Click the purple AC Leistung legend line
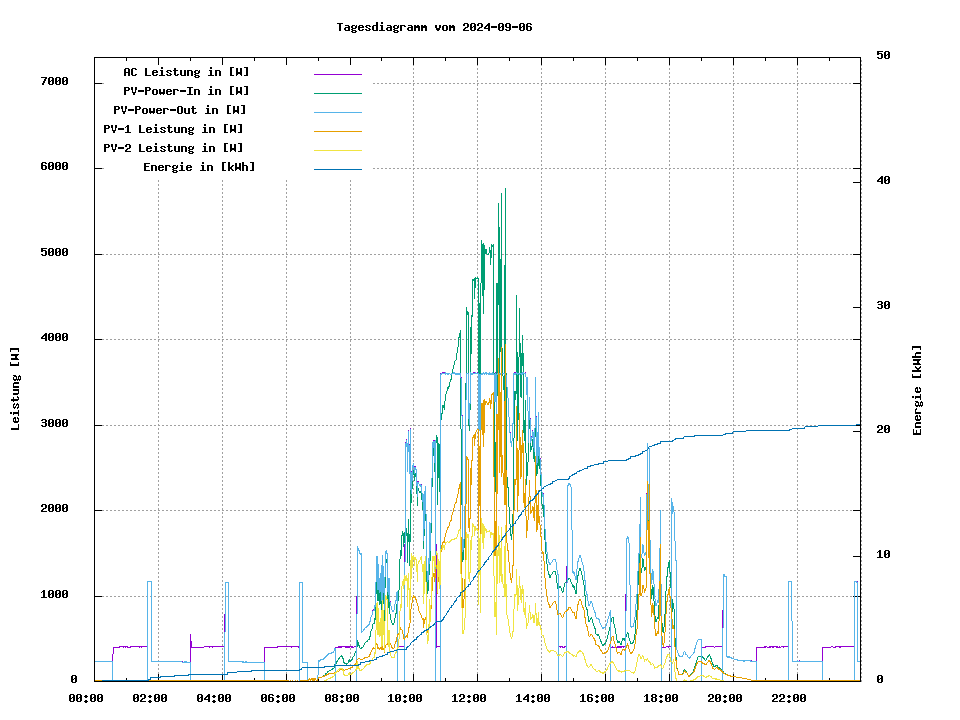 337,74
